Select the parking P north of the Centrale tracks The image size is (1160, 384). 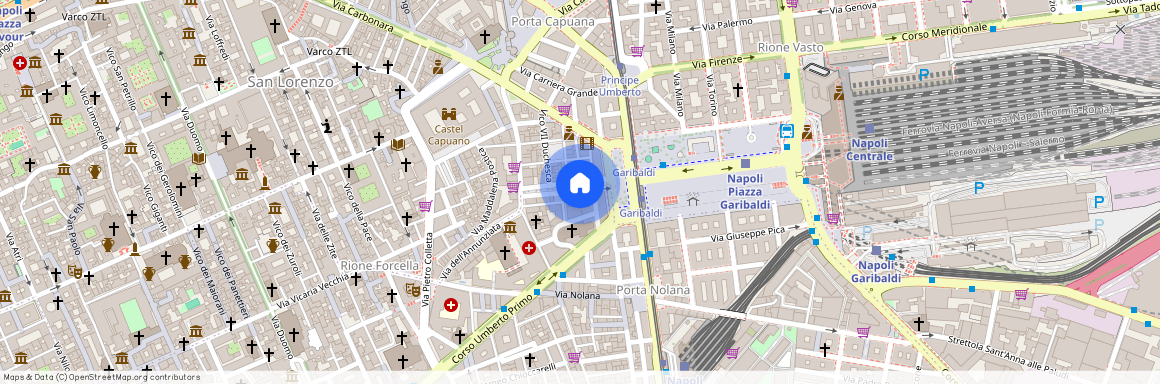click(x=923, y=74)
